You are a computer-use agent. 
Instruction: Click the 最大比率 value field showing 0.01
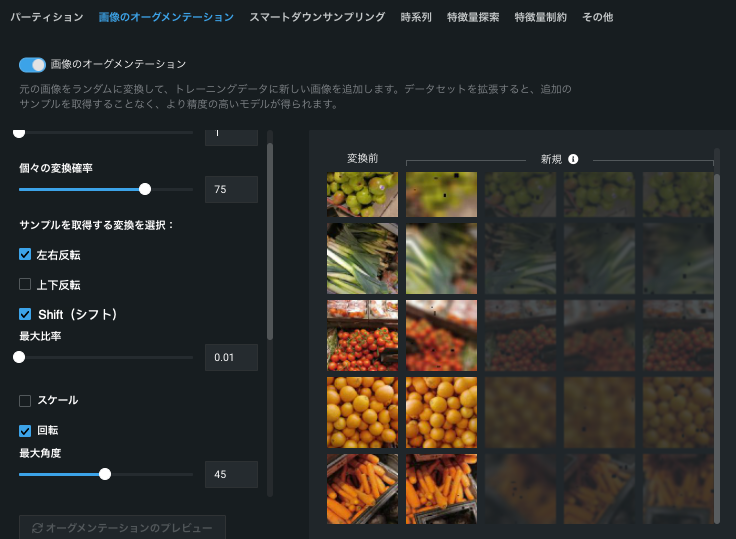[231, 357]
